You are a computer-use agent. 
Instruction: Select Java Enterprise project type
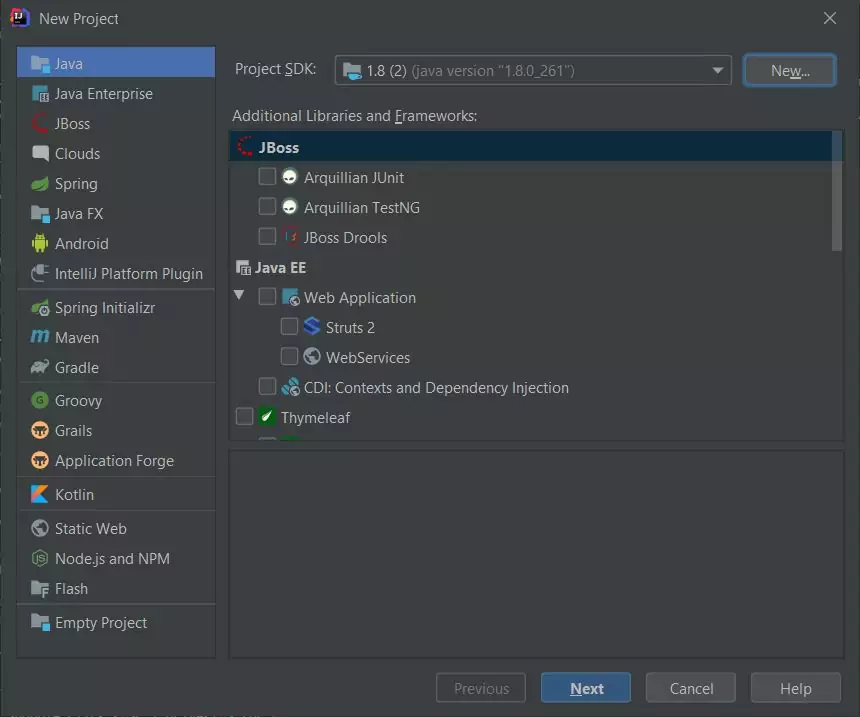tap(116, 94)
